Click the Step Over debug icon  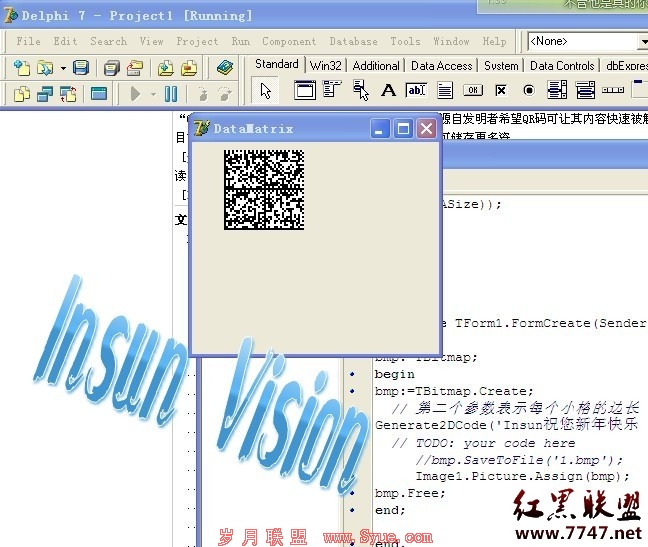(225, 94)
